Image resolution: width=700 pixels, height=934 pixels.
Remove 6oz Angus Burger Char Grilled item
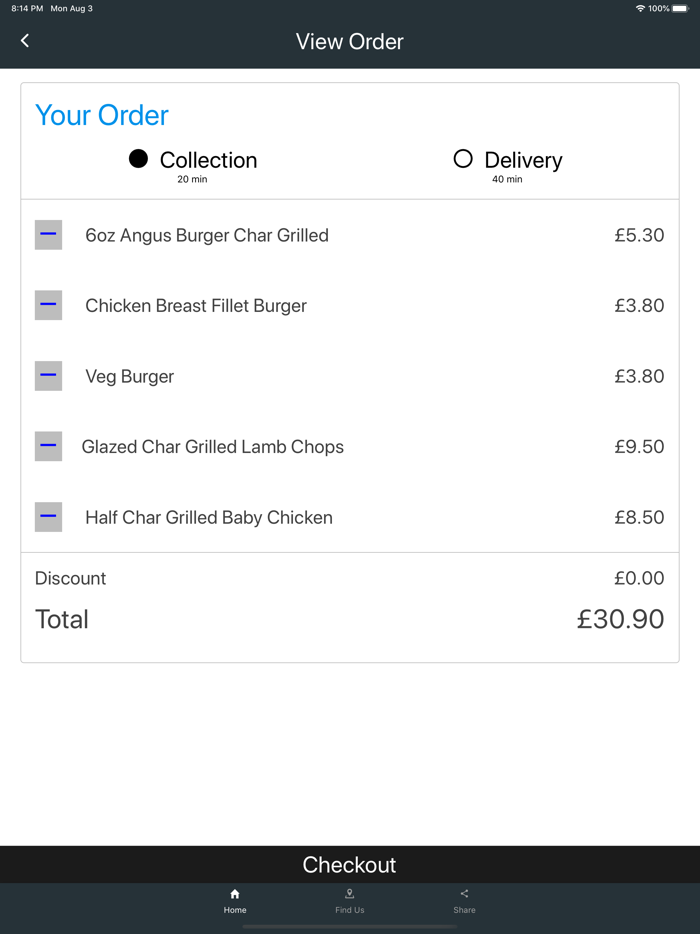point(48,235)
